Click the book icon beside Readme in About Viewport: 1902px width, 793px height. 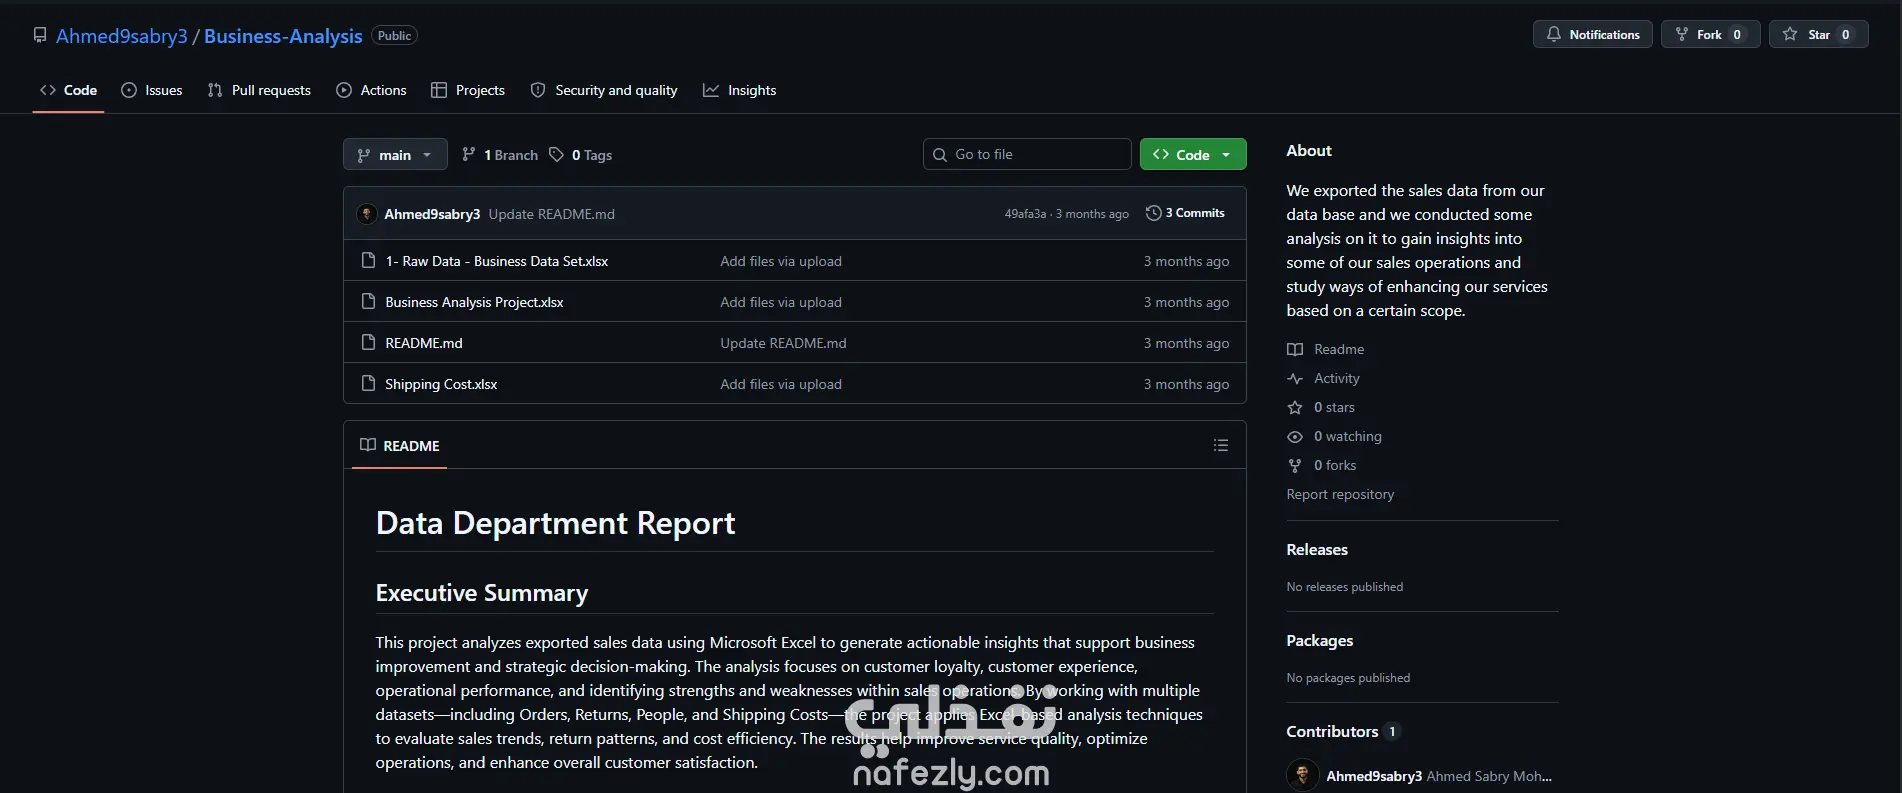click(x=1295, y=350)
